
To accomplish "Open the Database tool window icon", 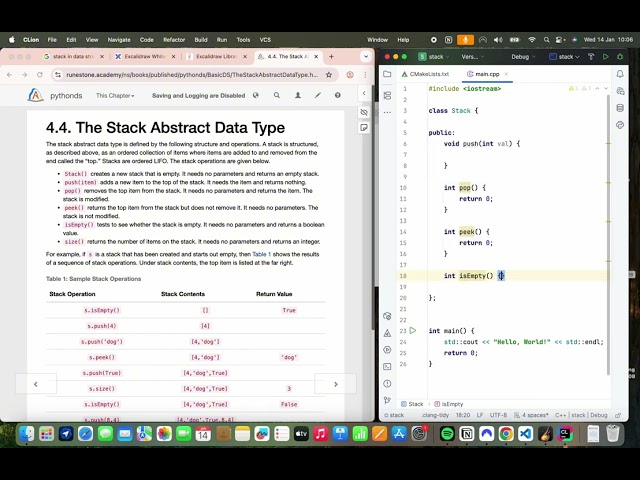I will pos(620,108).
